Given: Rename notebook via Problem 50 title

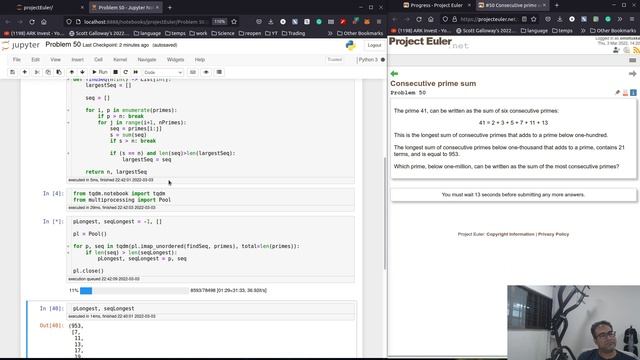Looking at the screenshot, I should click(x=63, y=44).
